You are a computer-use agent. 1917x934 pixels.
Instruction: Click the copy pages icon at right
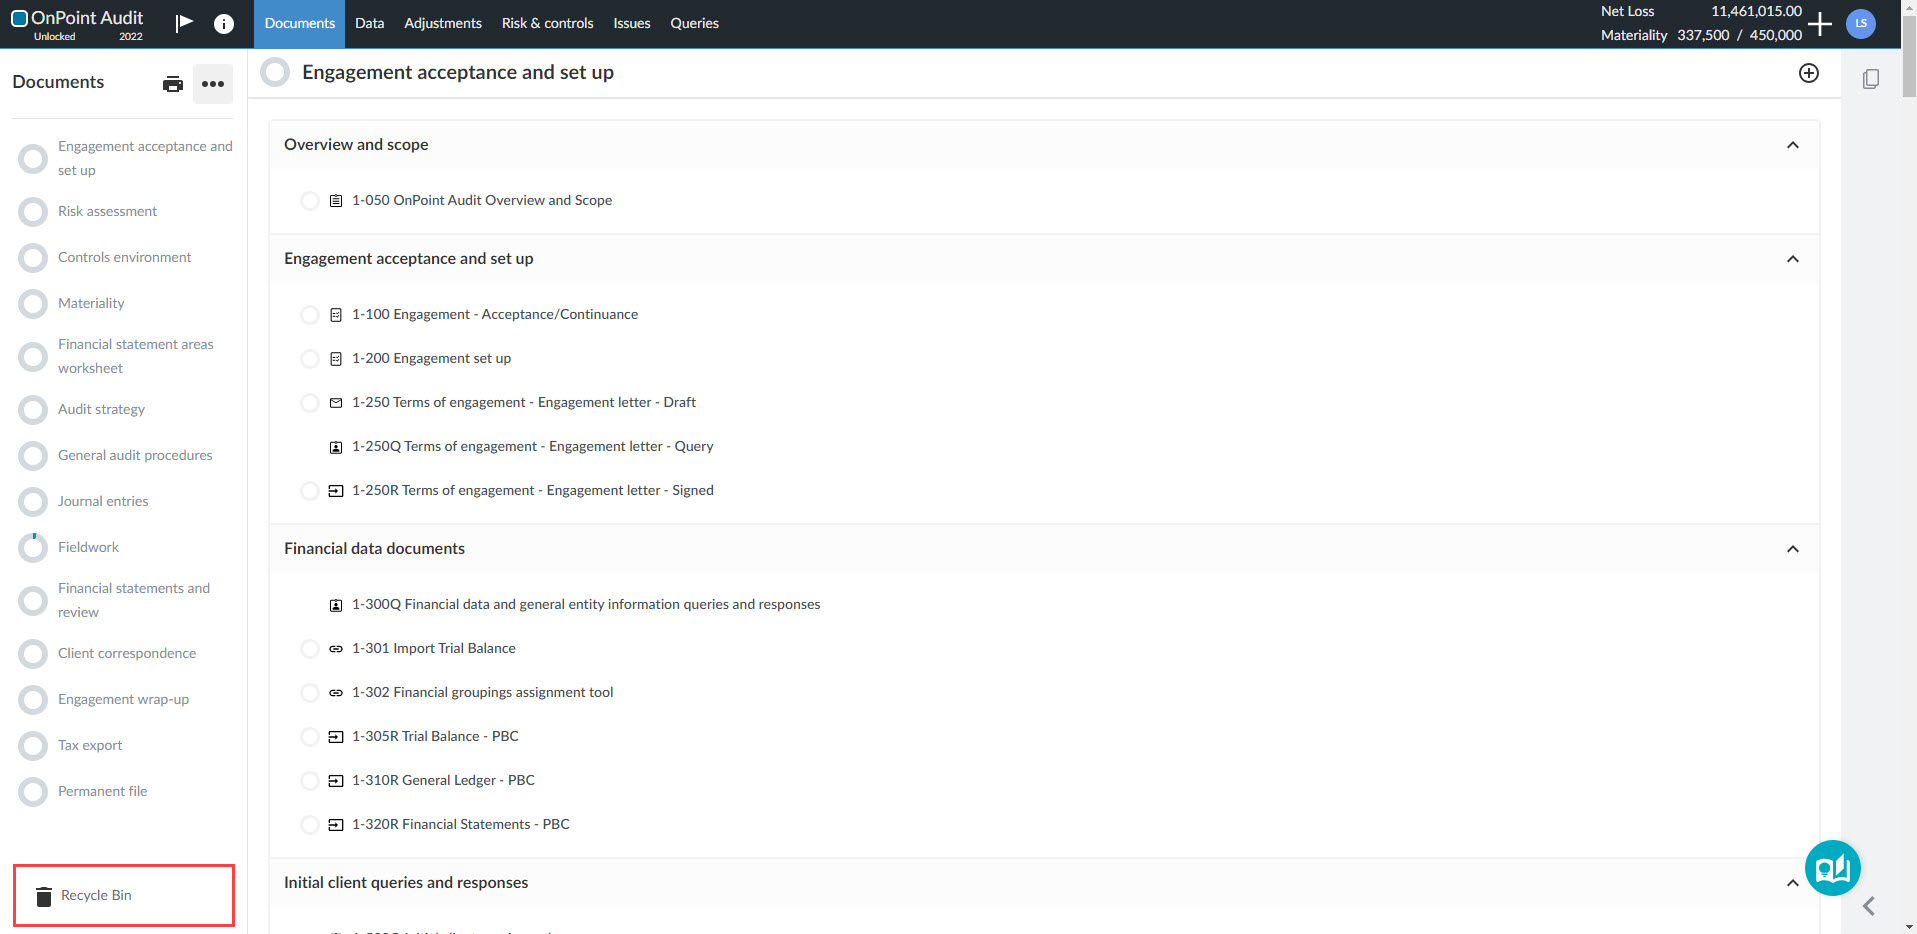tap(1871, 79)
